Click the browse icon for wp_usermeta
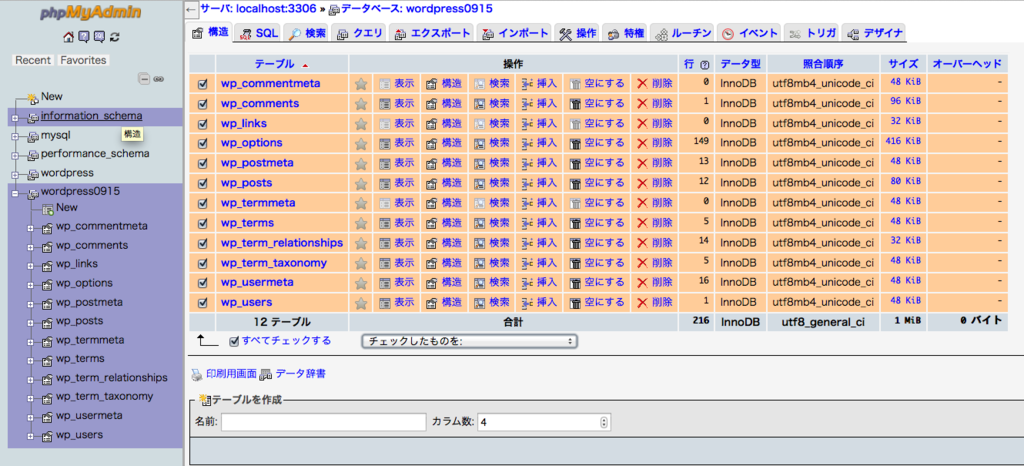The height and width of the screenshot is (466, 1024). (385, 283)
